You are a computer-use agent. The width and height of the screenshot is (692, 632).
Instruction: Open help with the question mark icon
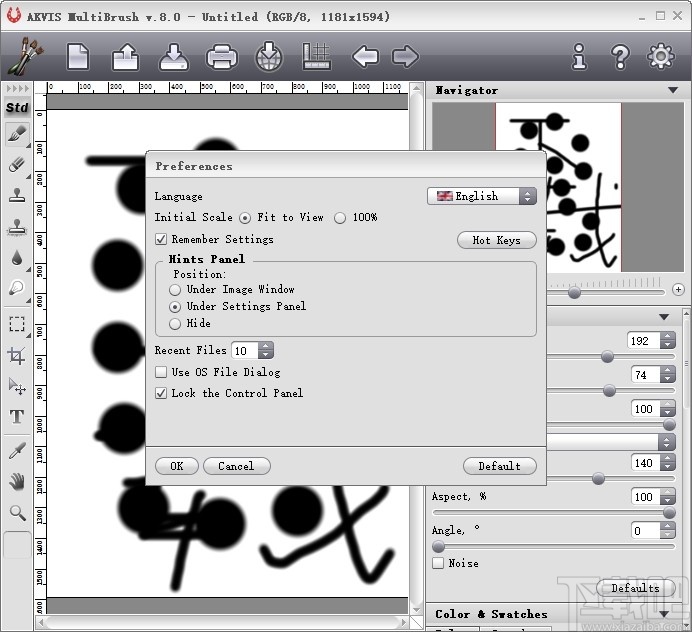(620, 56)
